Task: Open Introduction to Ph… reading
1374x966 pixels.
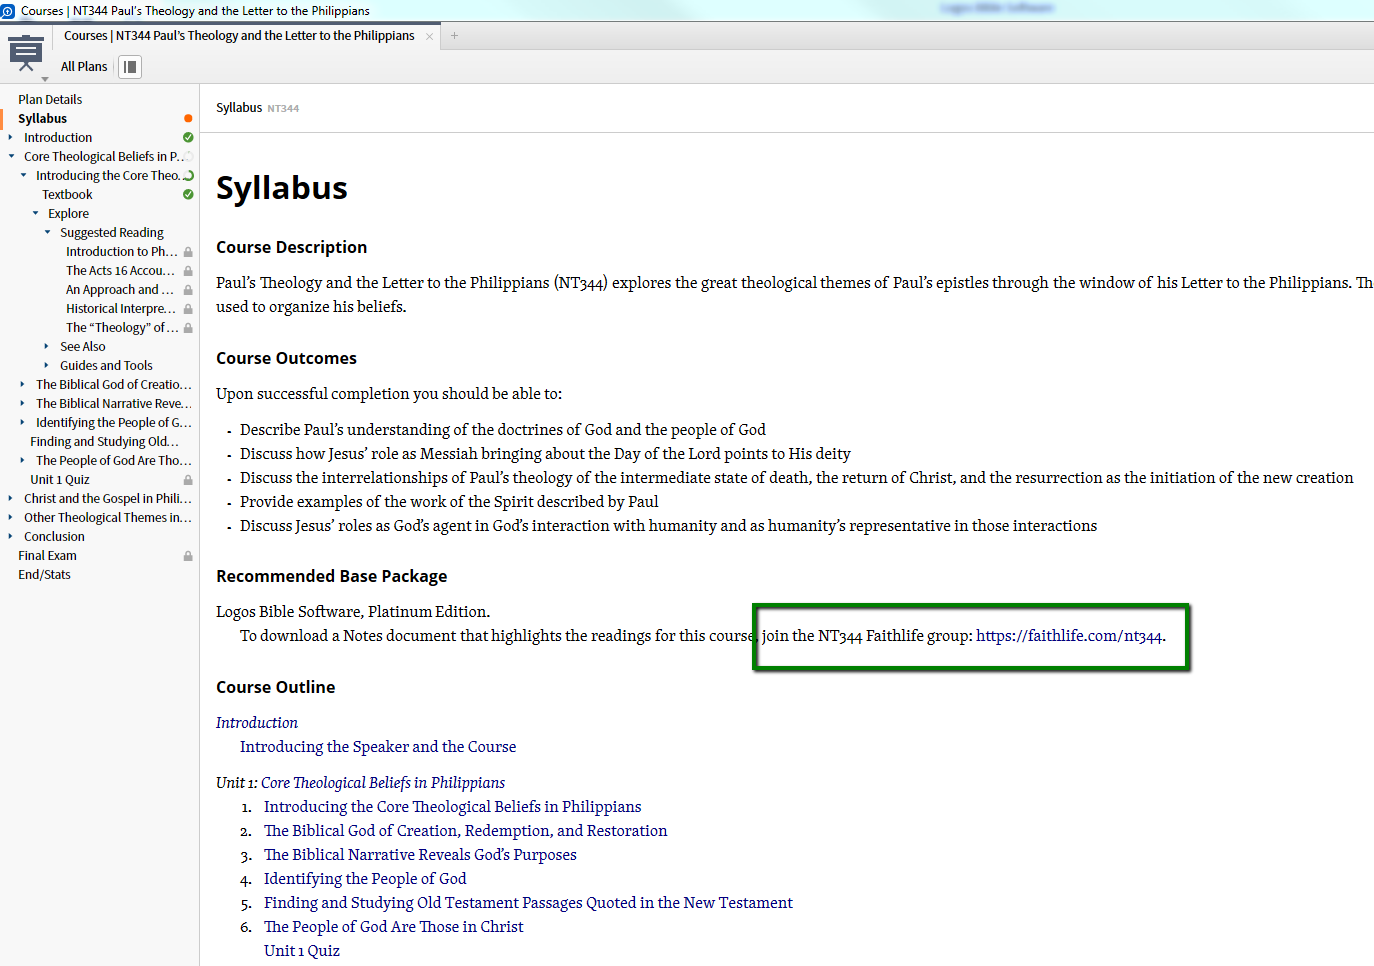Action: [x=121, y=252]
